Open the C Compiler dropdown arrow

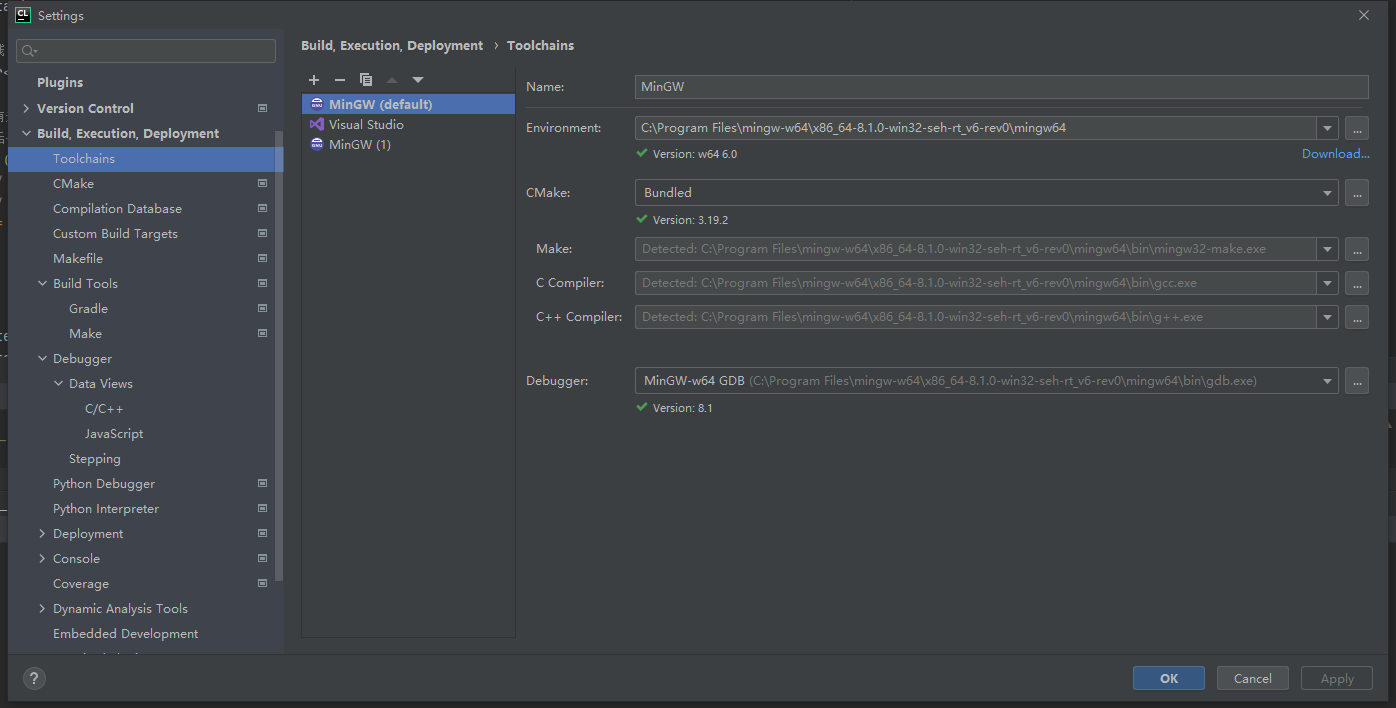point(1327,283)
